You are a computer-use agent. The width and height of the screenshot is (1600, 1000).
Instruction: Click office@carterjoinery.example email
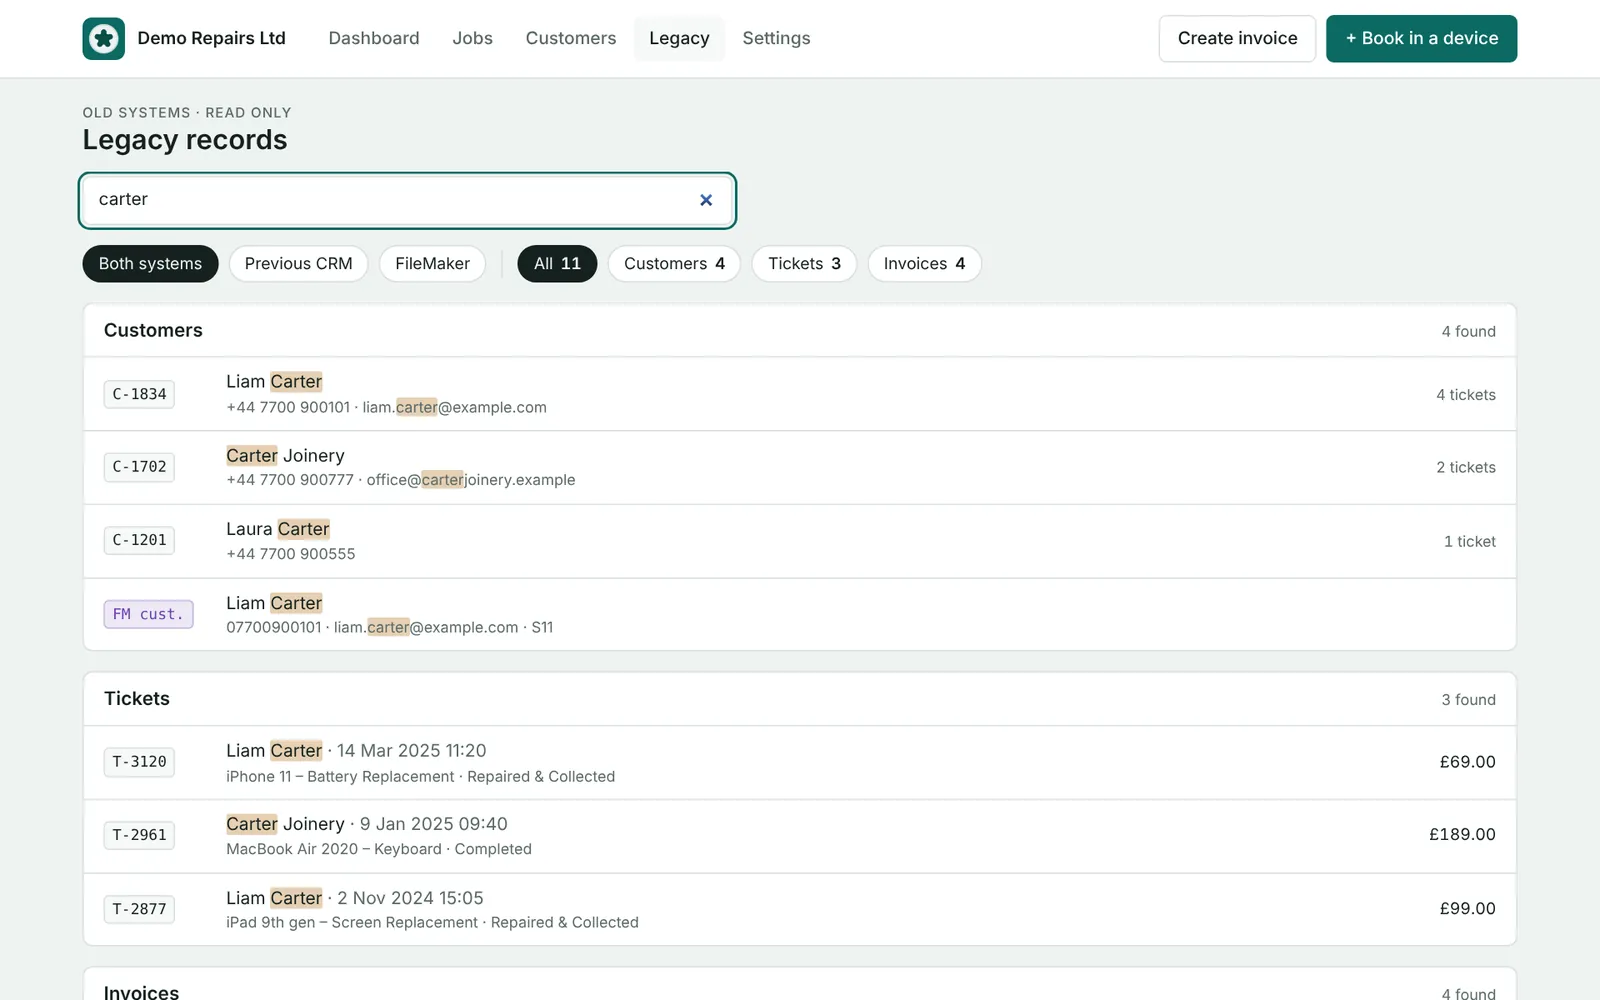471,480
